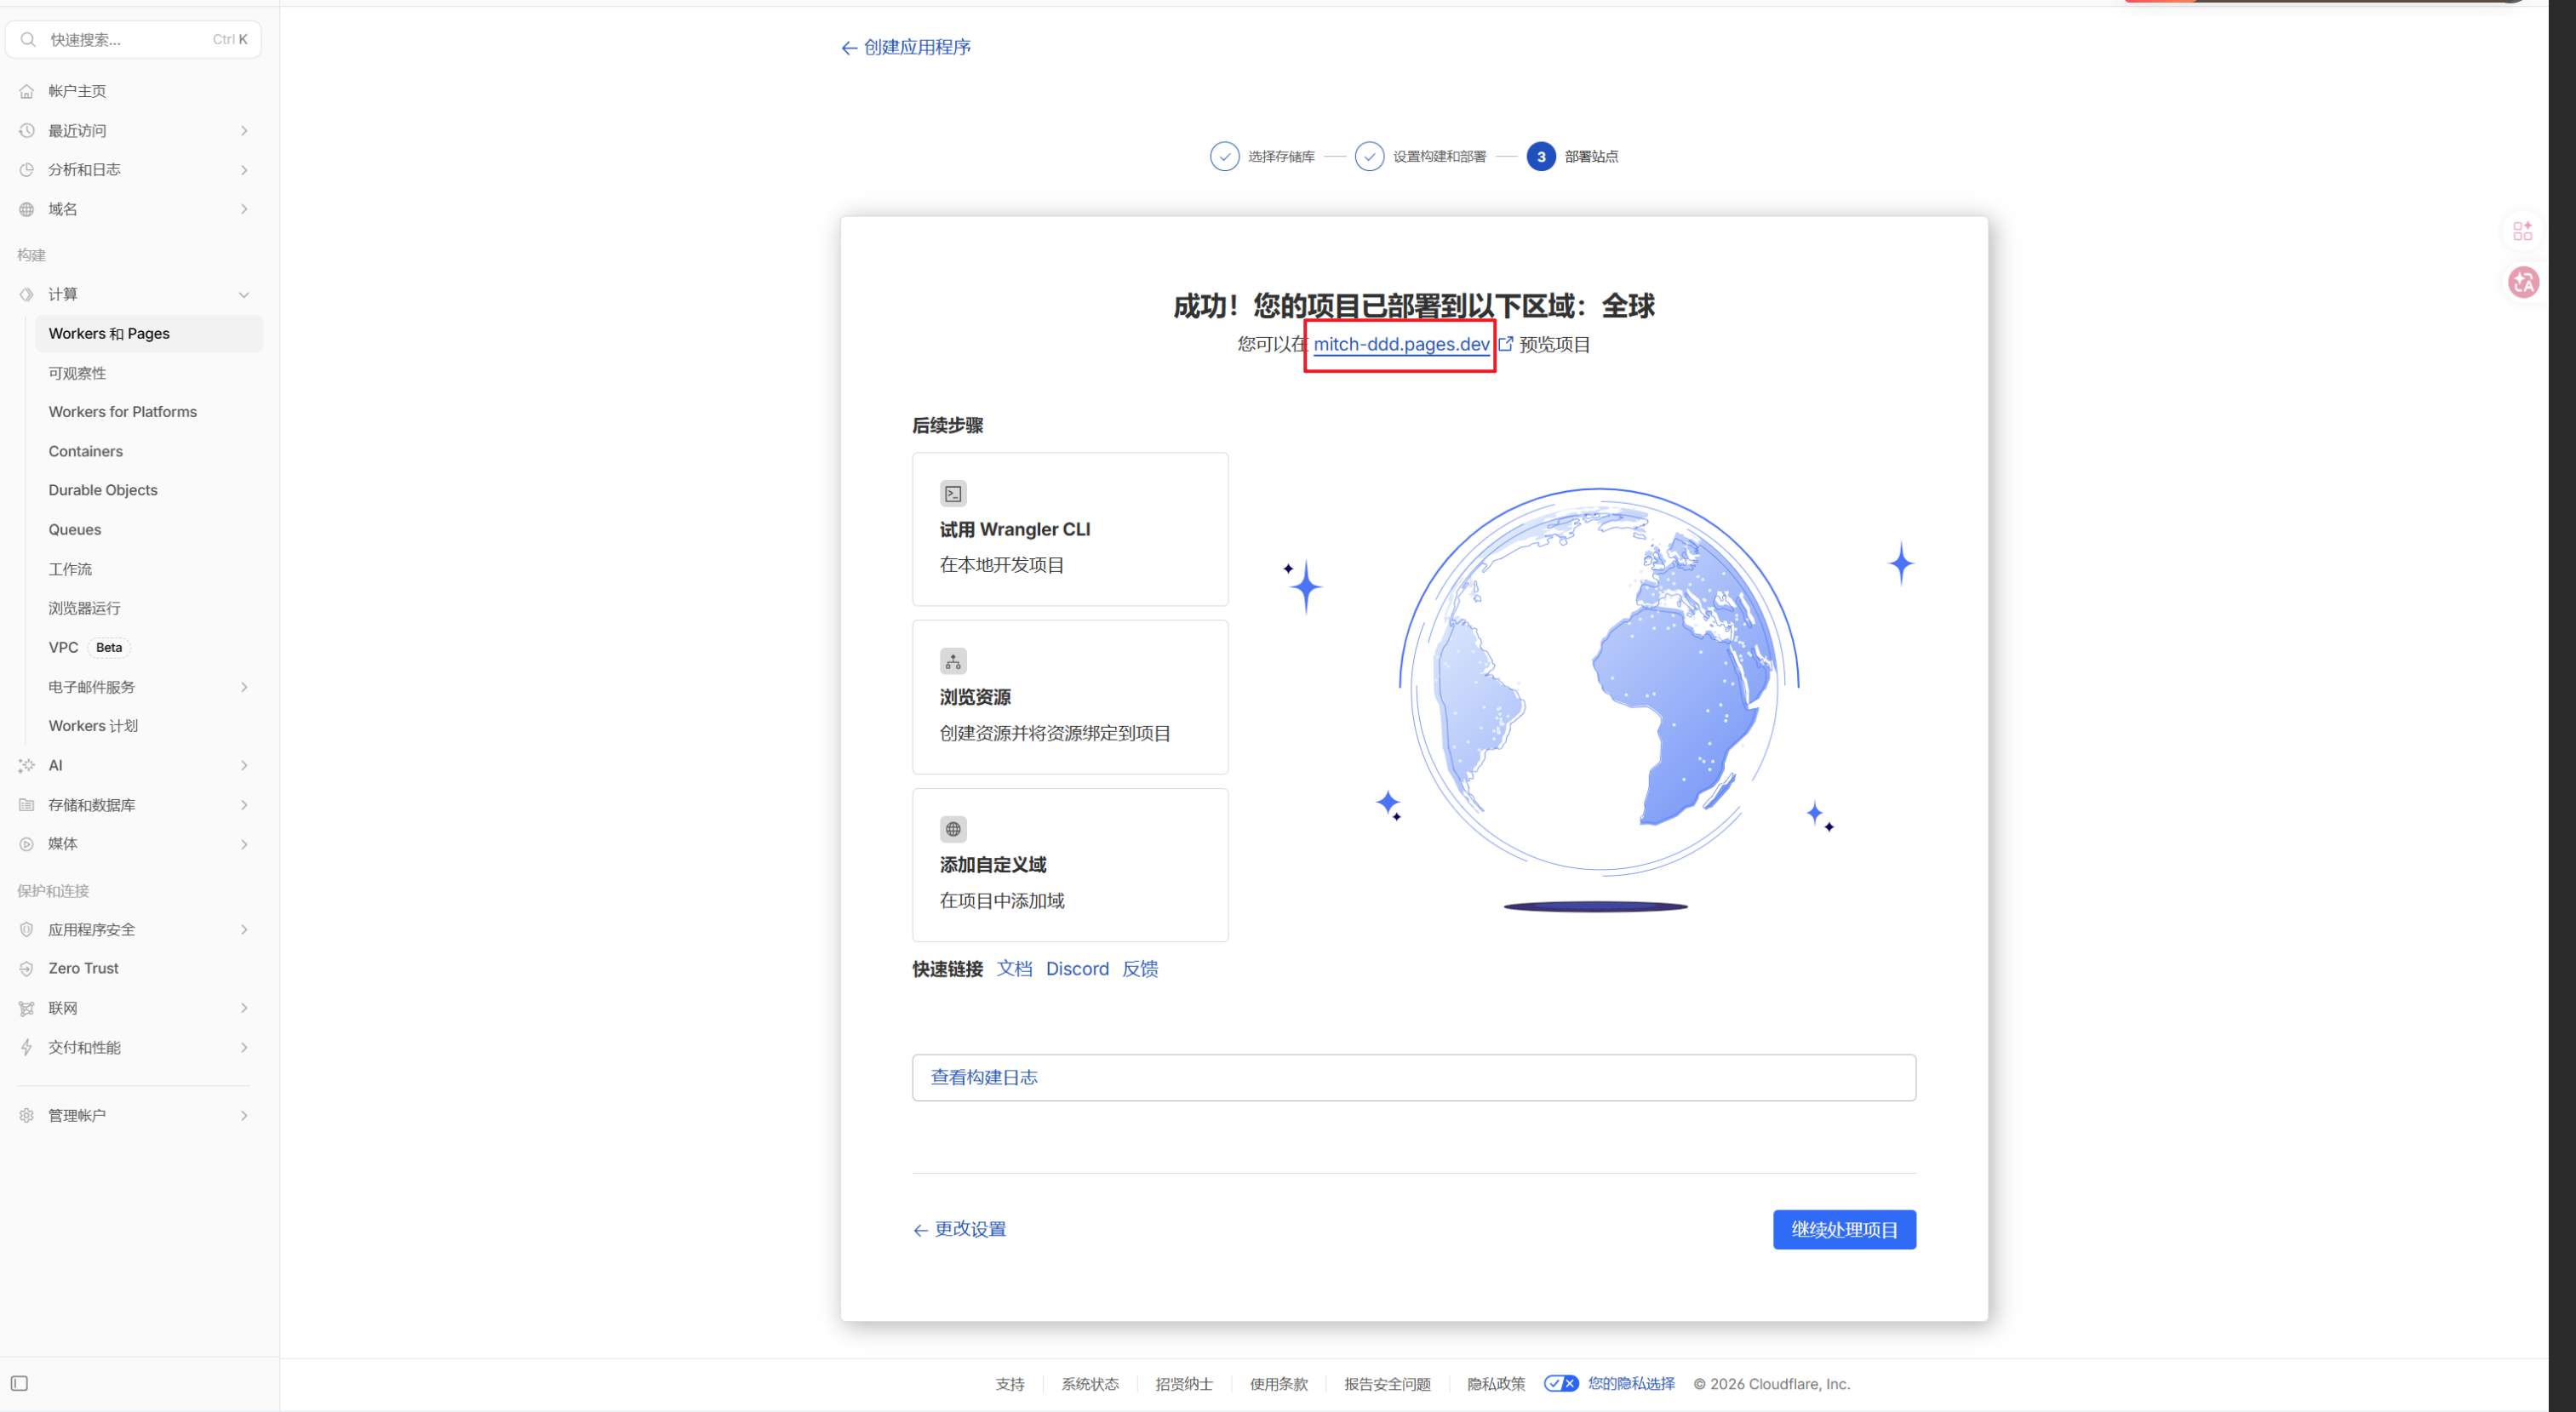2576x1412 pixels.
Task: Open Containers menu item
Action: pyautogui.click(x=86, y=451)
